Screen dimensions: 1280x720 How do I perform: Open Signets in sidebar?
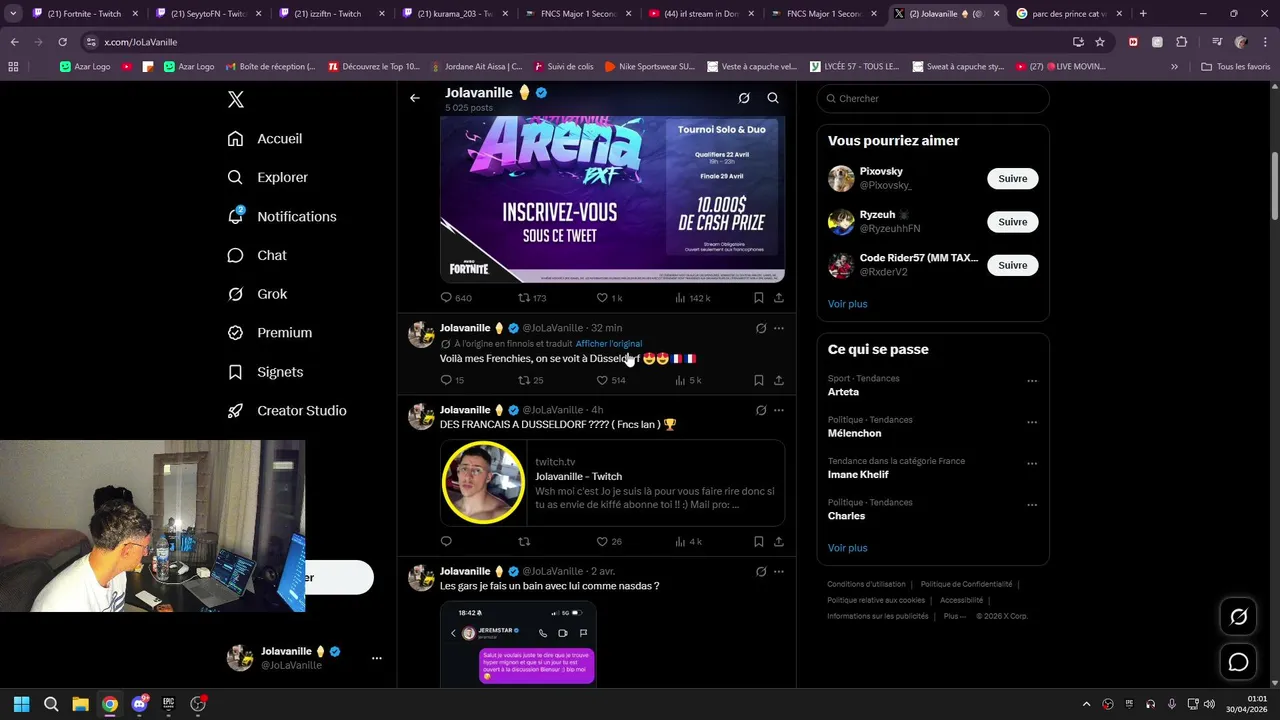coord(266,372)
